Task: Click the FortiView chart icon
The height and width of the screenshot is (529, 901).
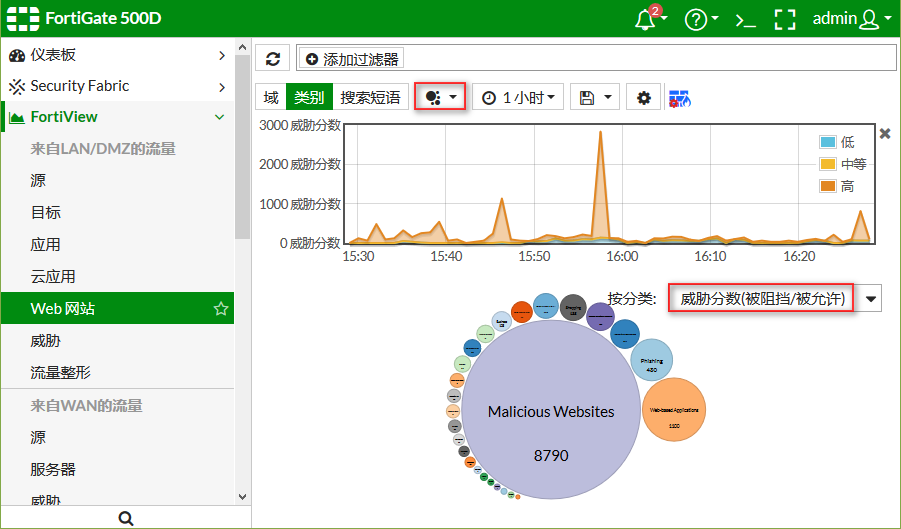Action: pos(17,118)
